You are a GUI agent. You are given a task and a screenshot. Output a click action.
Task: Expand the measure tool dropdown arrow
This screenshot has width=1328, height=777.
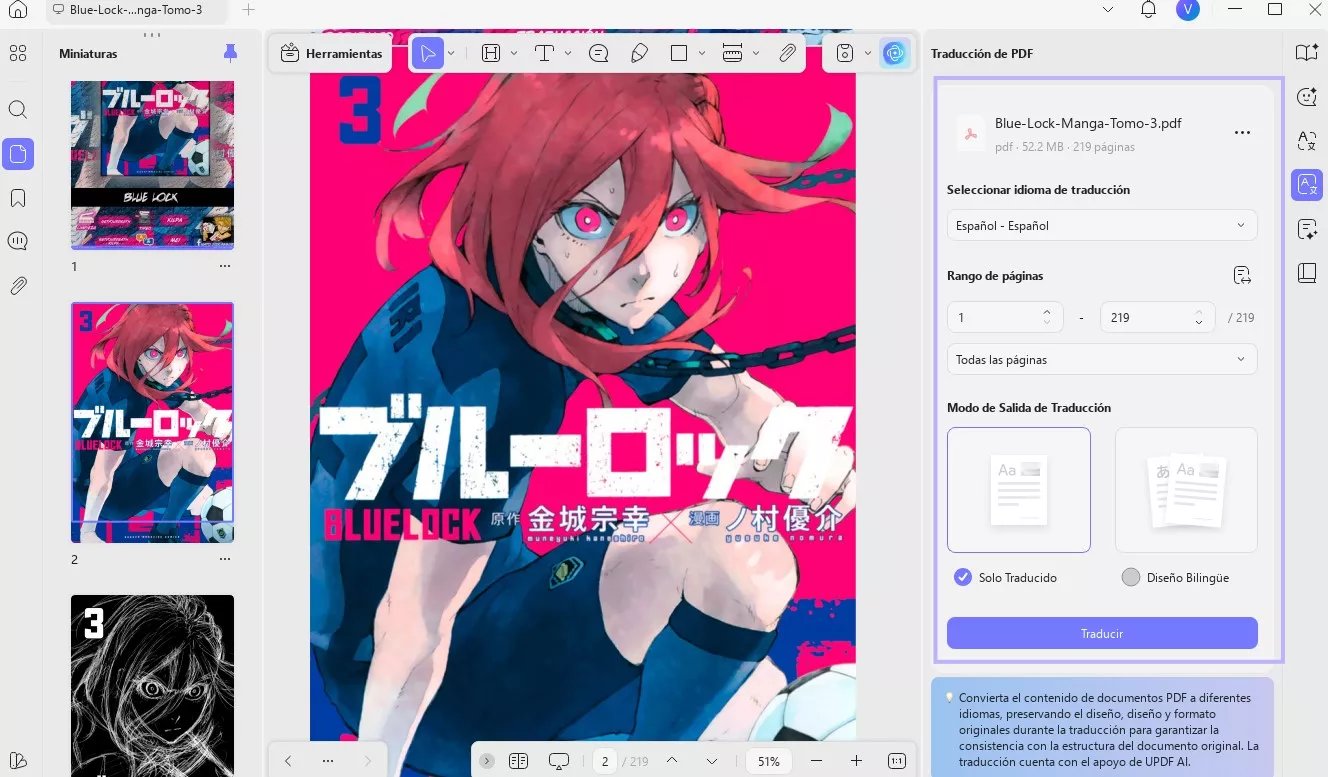pyautogui.click(x=756, y=53)
